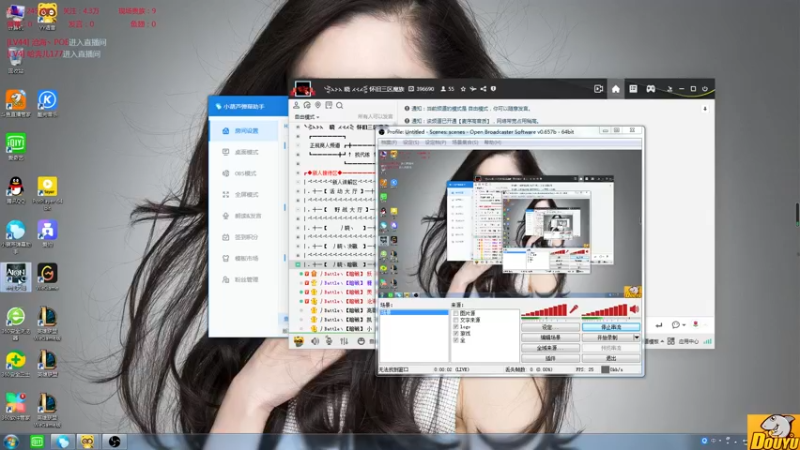Image resolution: width=800 pixels, height=450 pixels.
Task: Click the location pin icon in the YY channel toolbar
Action: 318,106
